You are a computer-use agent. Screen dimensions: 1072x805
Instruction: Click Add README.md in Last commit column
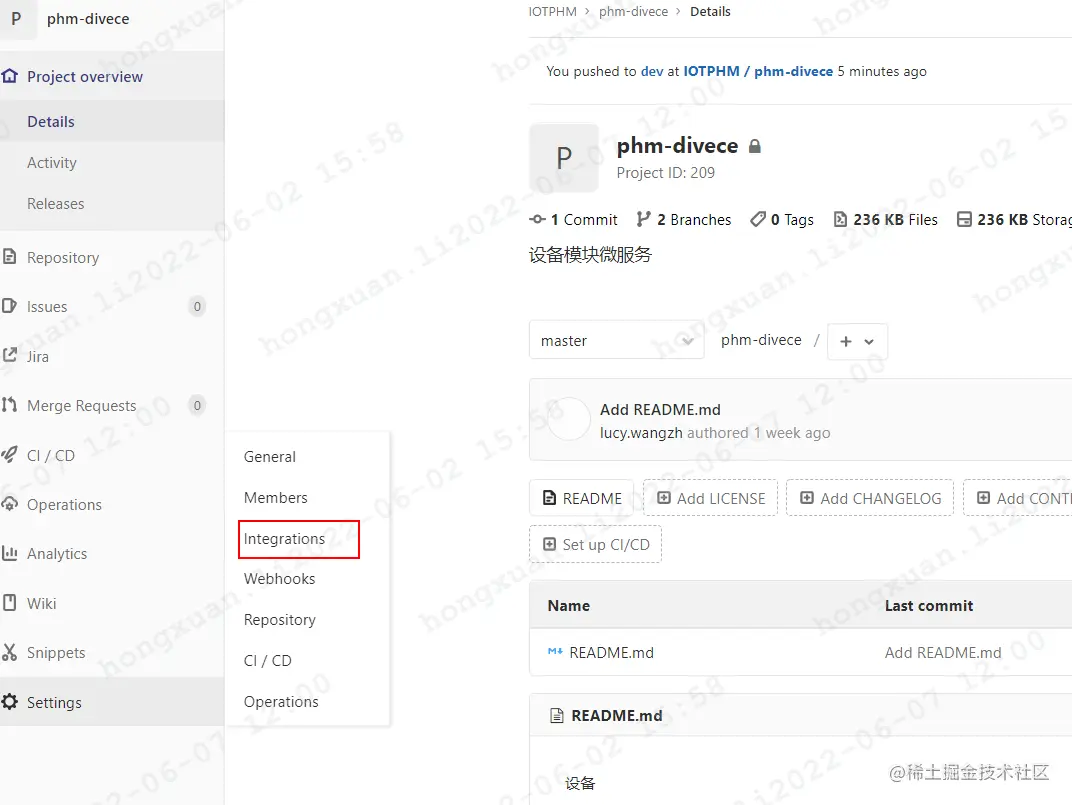pos(943,652)
